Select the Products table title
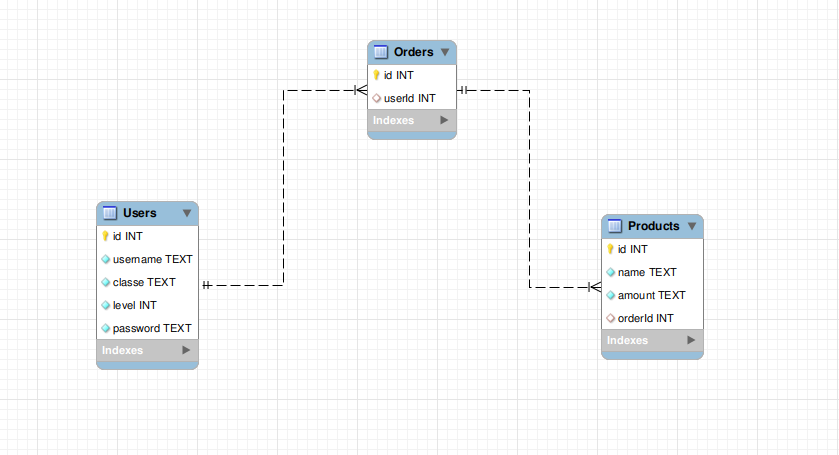This screenshot has width=839, height=455. (654, 226)
